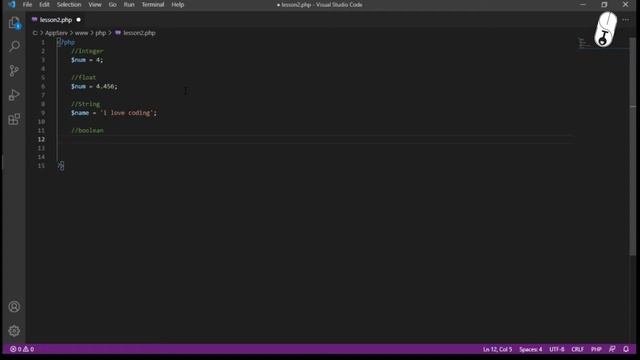Screen dimensions: 640x360
Task: Open the Explorer view in activity bar
Action: (14, 23)
